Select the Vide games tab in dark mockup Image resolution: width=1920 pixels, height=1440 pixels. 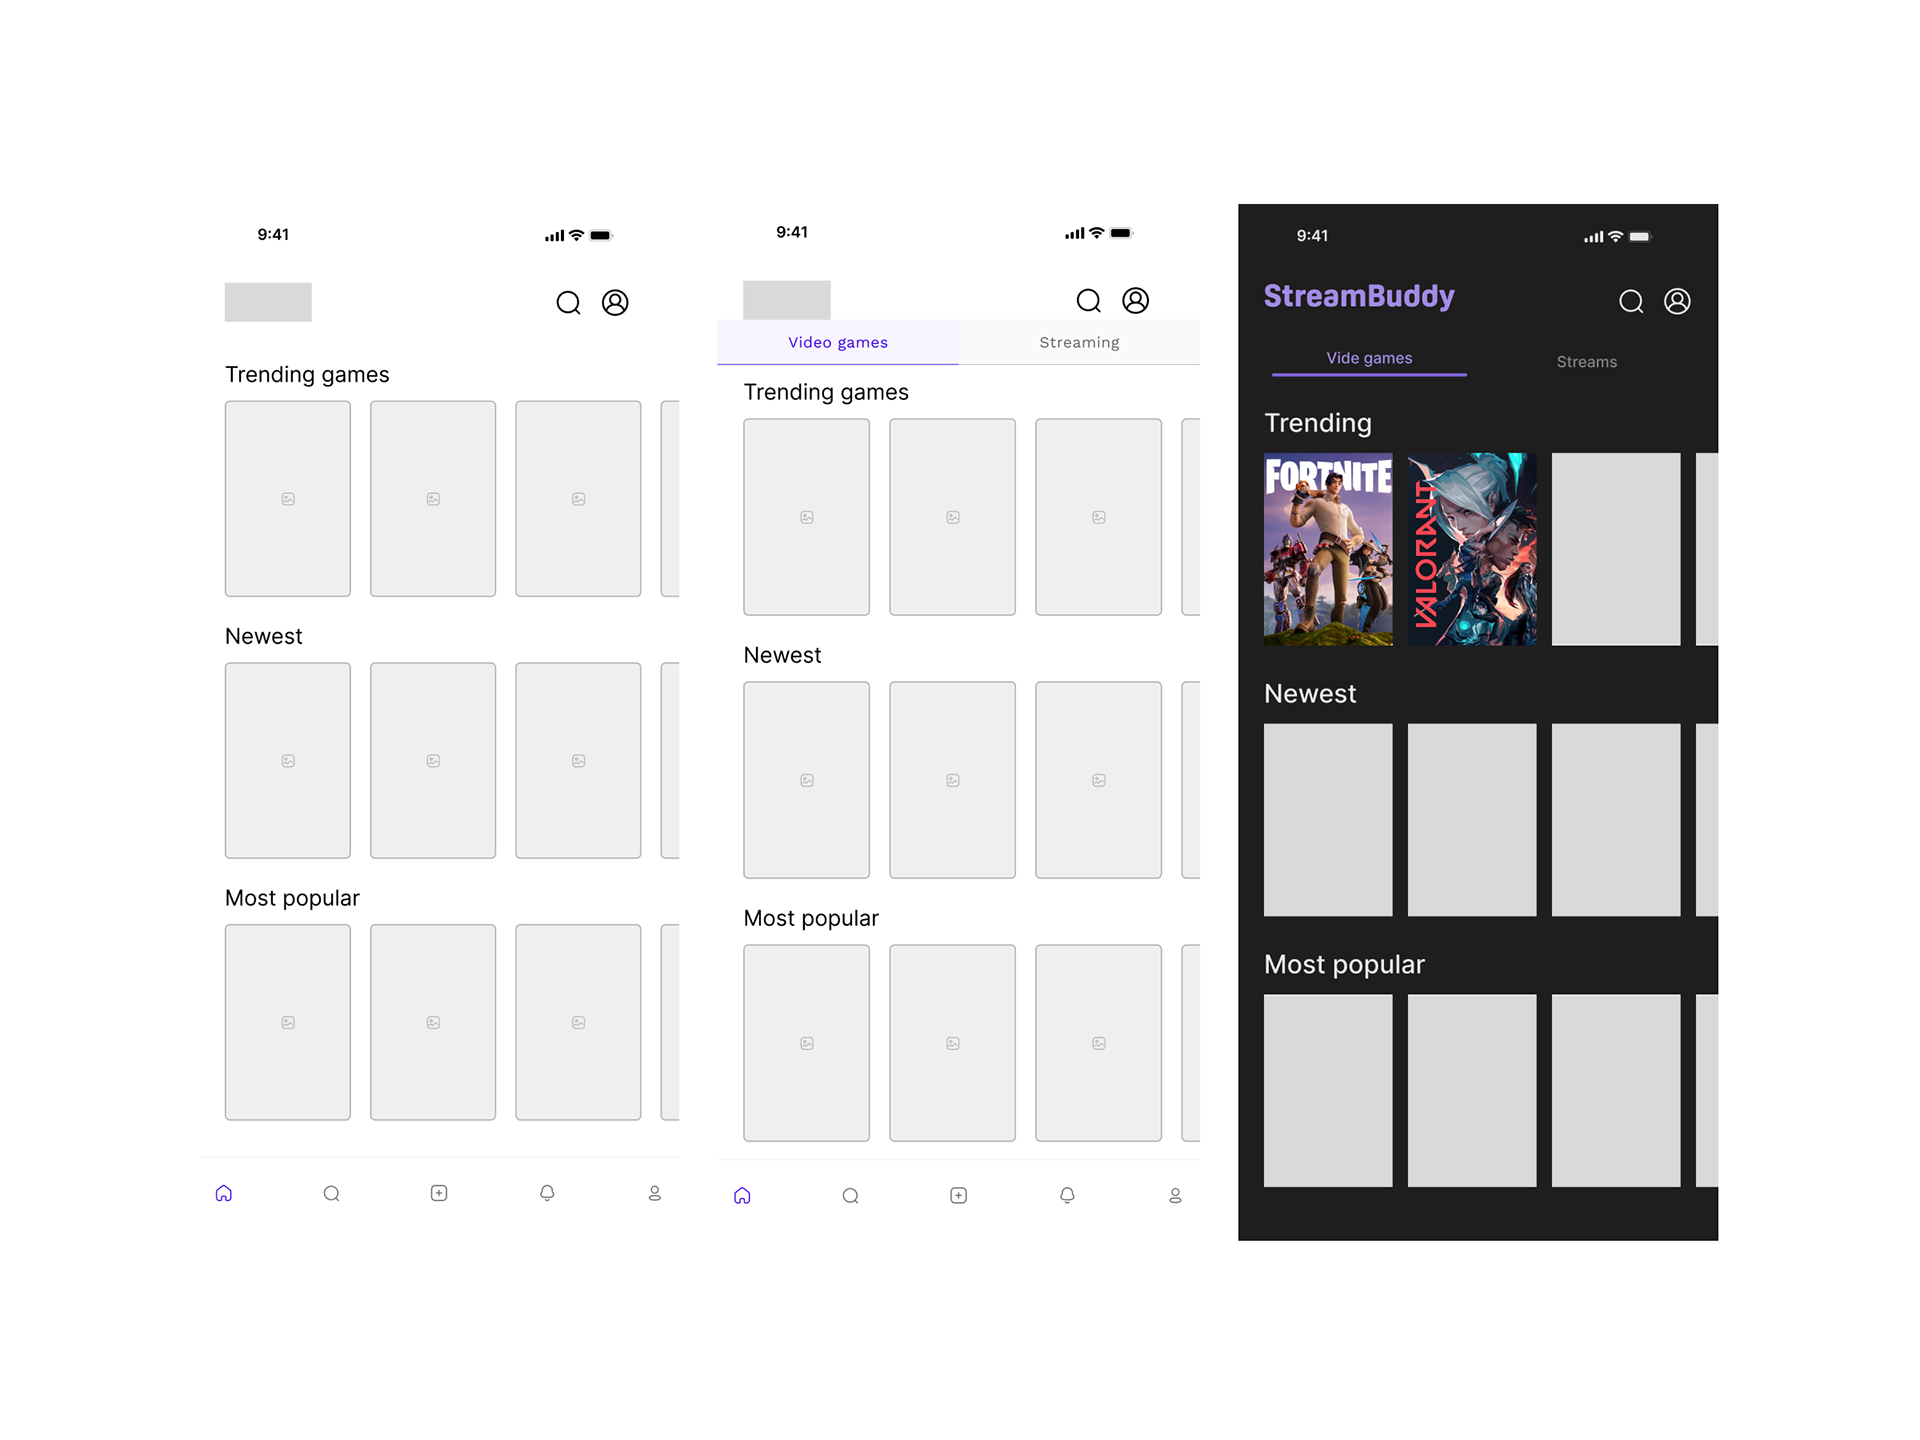tap(1369, 359)
